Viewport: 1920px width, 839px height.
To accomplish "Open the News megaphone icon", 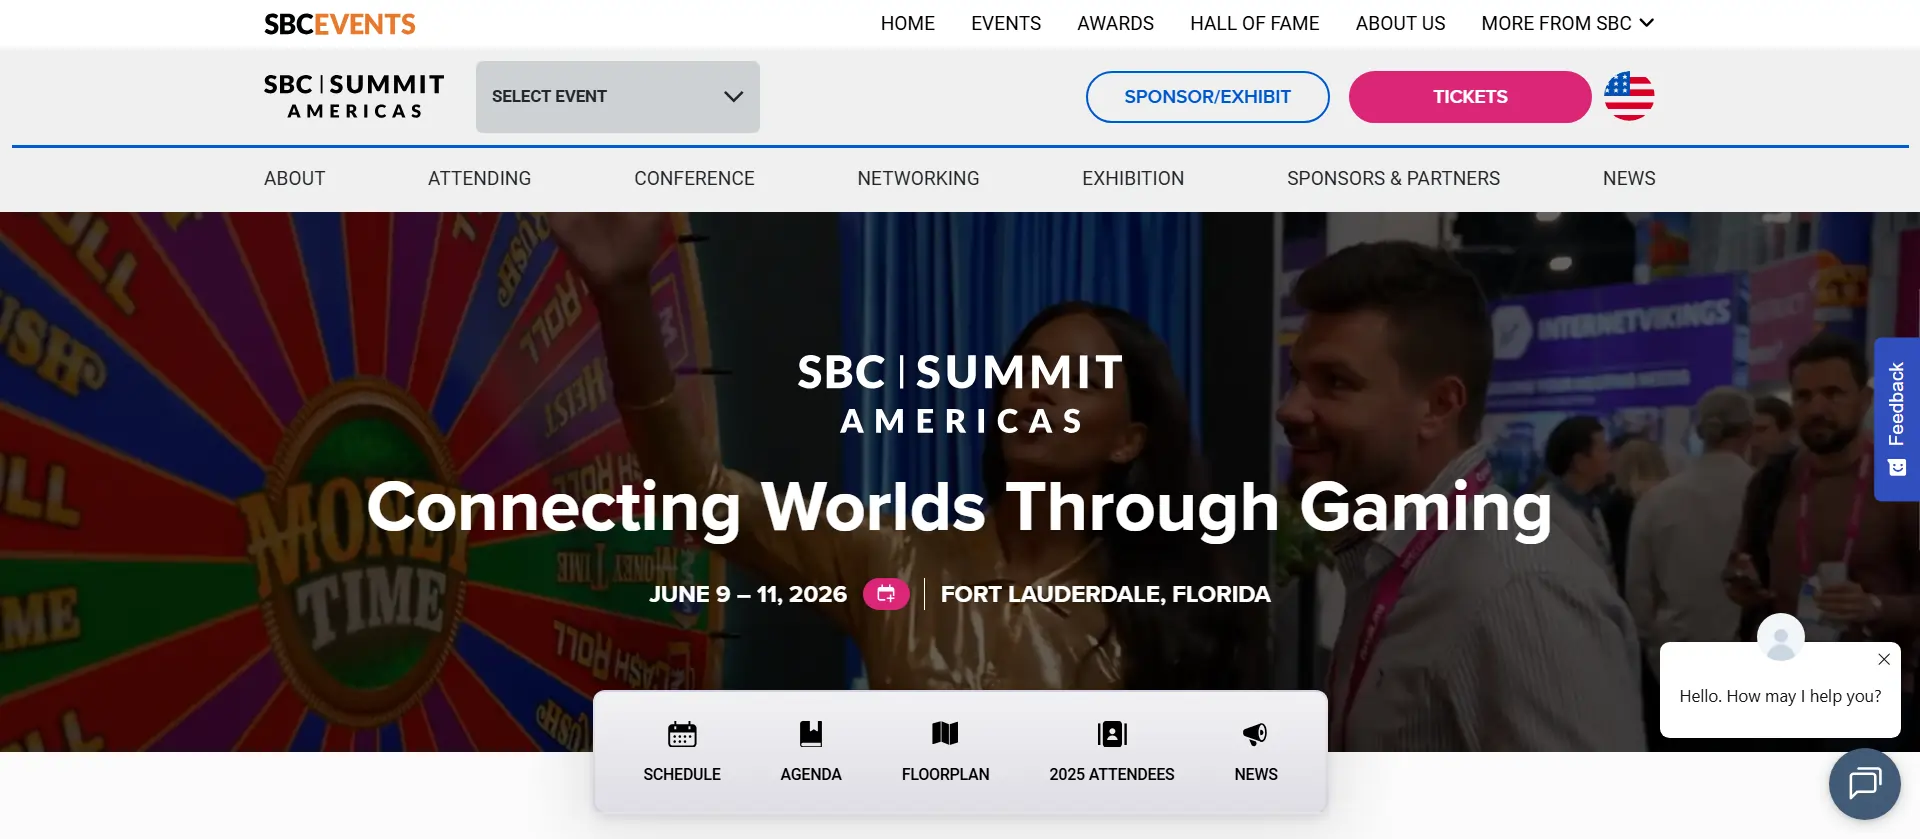I will [1256, 734].
